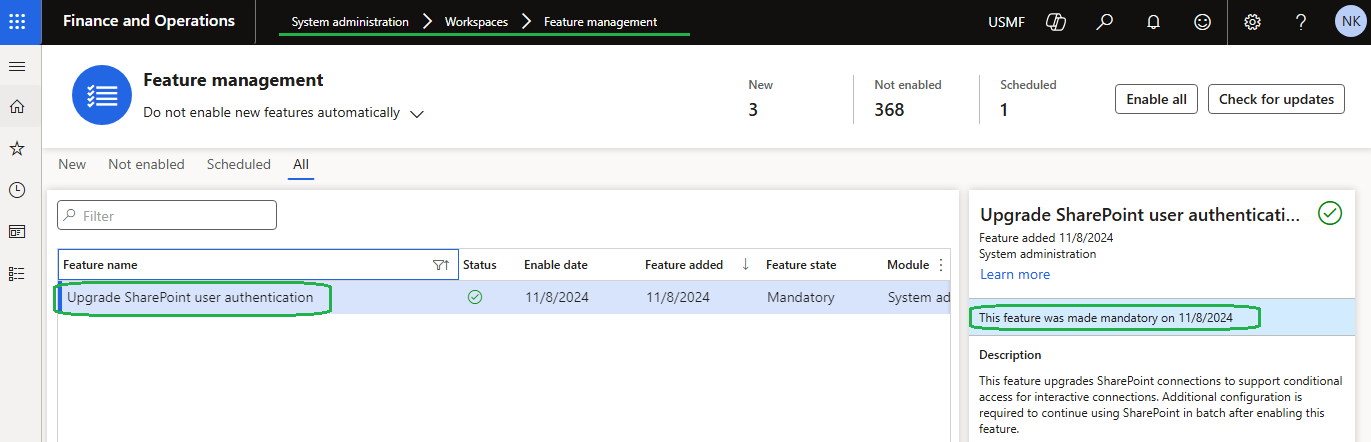Screen dimensions: 1371x442
Task: Click green enabled checkmark in details pane
Action: pyautogui.click(x=1329, y=213)
